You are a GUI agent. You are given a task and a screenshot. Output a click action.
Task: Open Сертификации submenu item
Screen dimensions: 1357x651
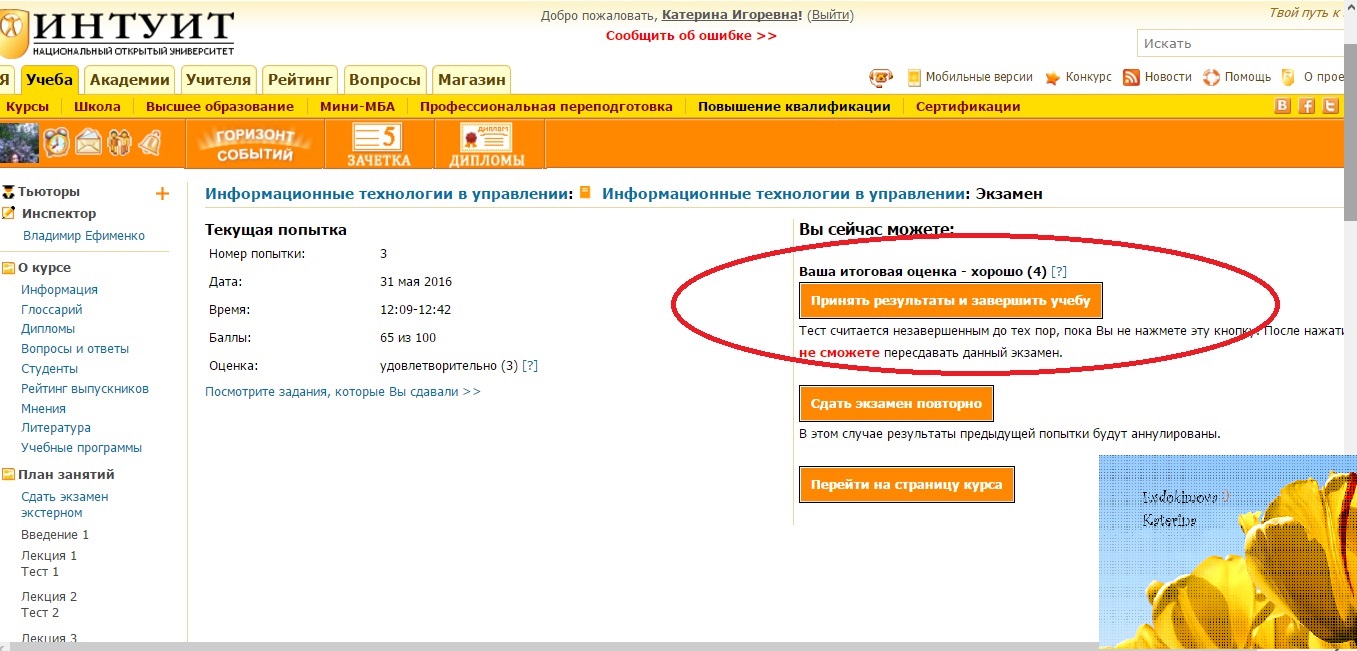coord(968,107)
